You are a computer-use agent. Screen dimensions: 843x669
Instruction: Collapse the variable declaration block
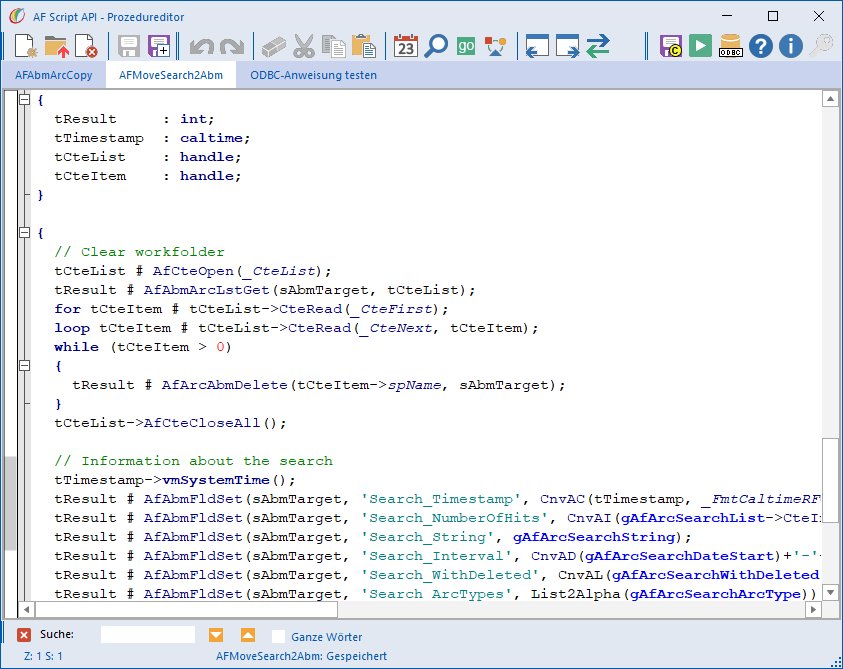24,99
